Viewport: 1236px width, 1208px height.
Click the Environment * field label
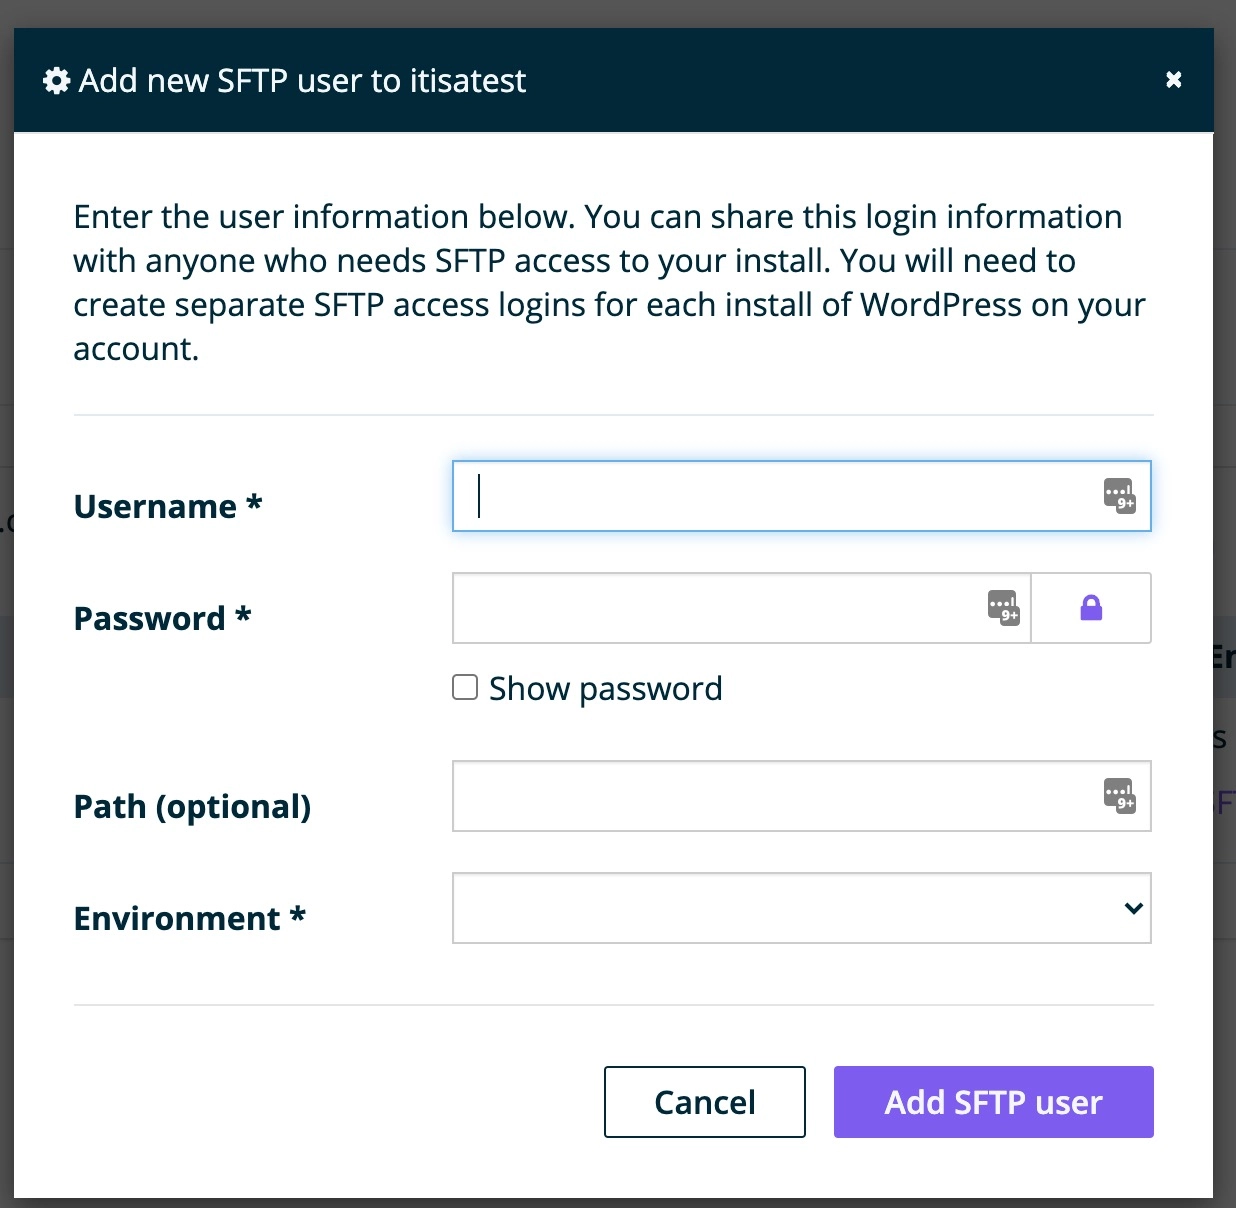[x=189, y=918]
